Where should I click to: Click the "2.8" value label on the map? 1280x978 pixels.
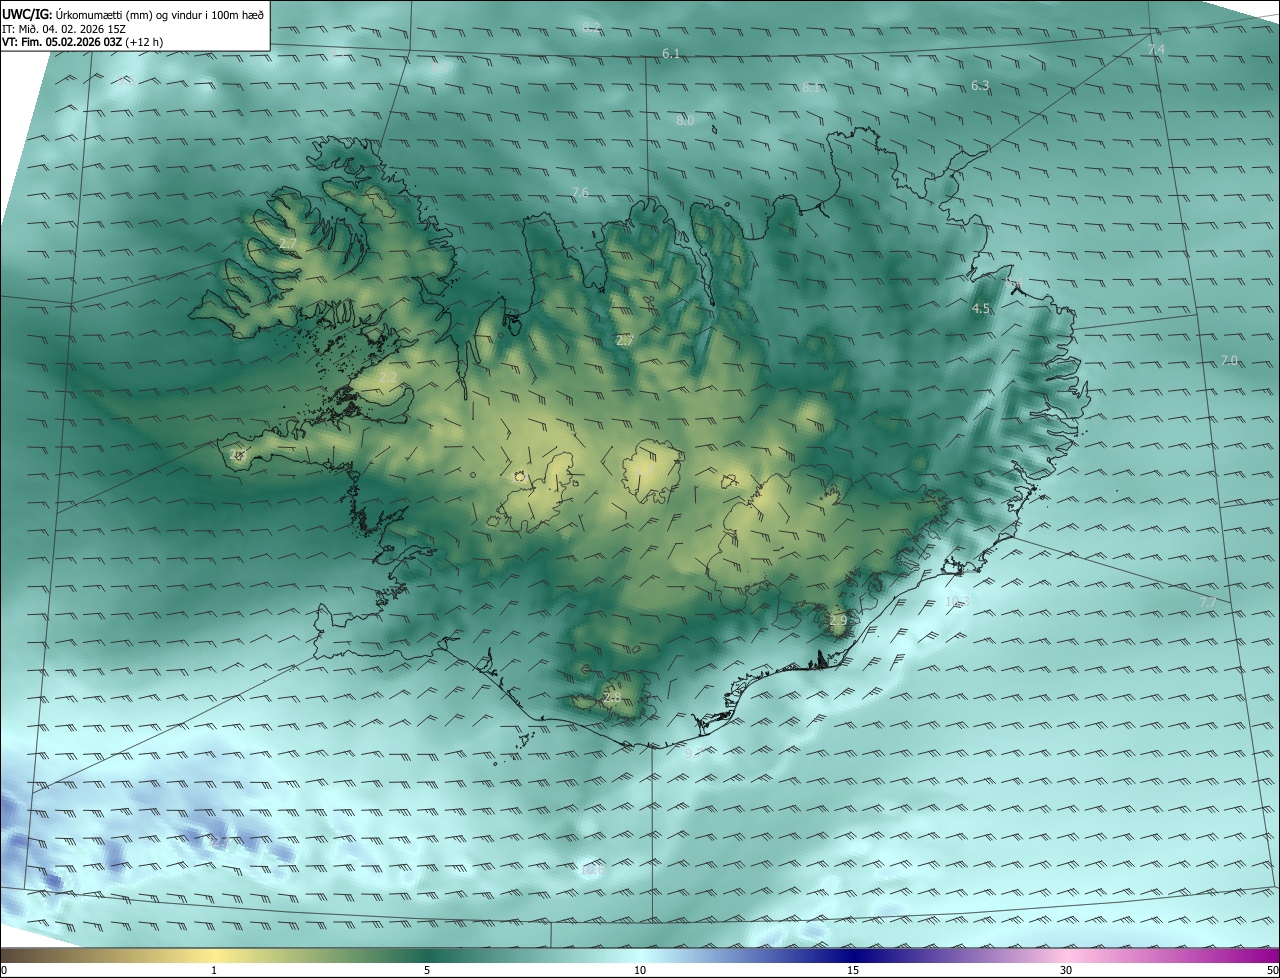(x=612, y=699)
